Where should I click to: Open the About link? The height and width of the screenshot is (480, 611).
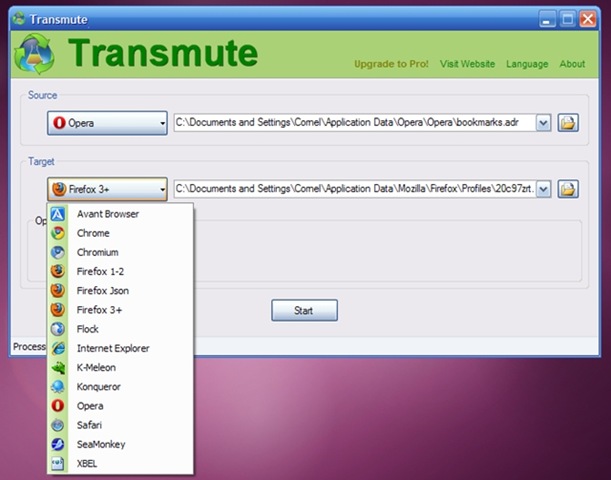tap(572, 64)
